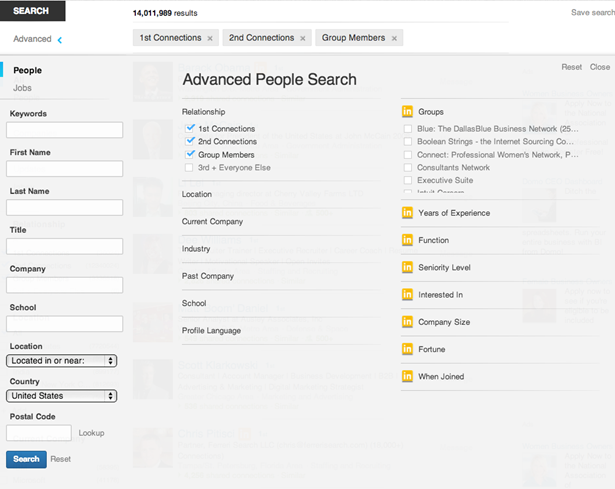Click the blue Search button

[x=26, y=459]
